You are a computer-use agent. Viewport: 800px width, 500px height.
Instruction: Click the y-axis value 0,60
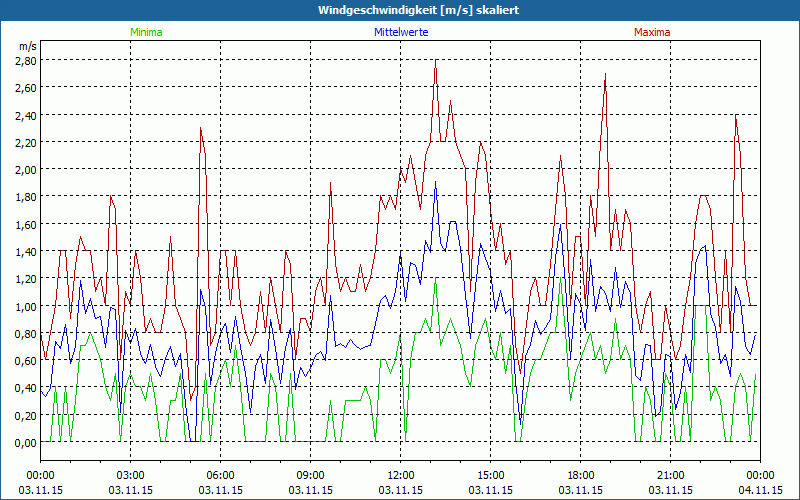point(26,360)
